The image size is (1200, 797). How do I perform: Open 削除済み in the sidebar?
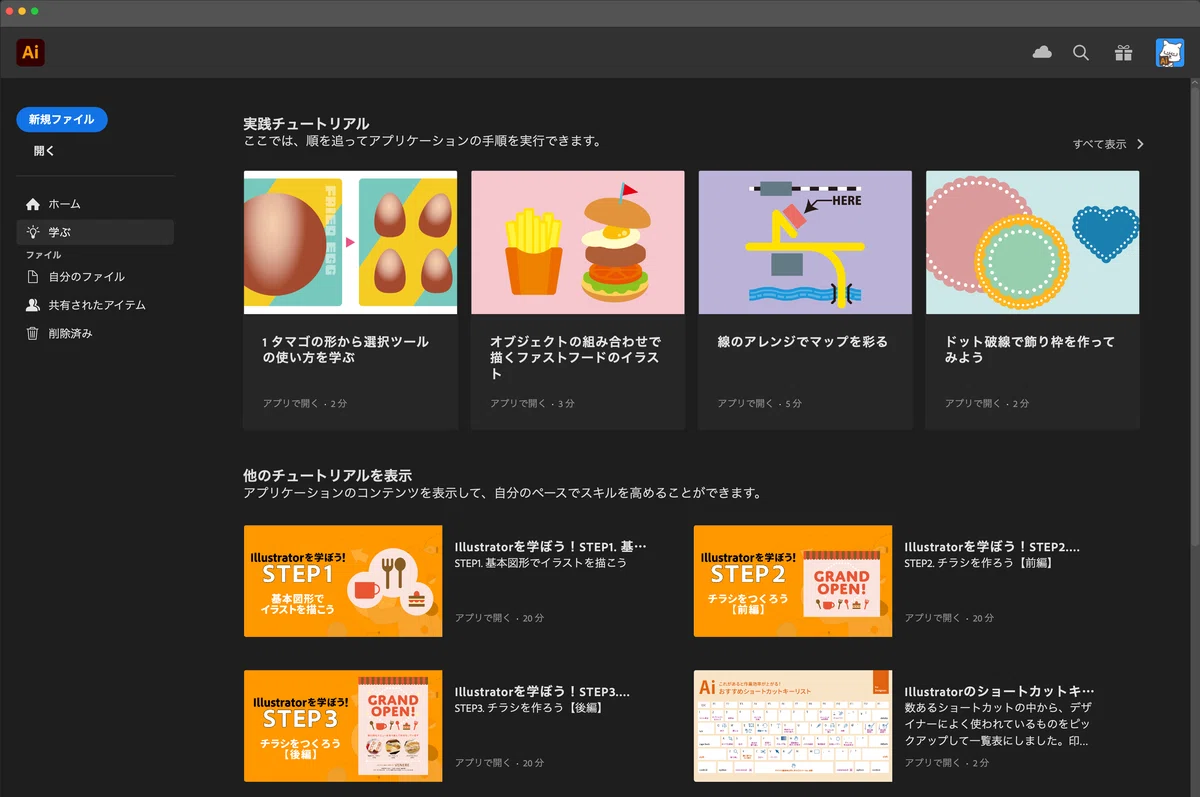coord(95,334)
